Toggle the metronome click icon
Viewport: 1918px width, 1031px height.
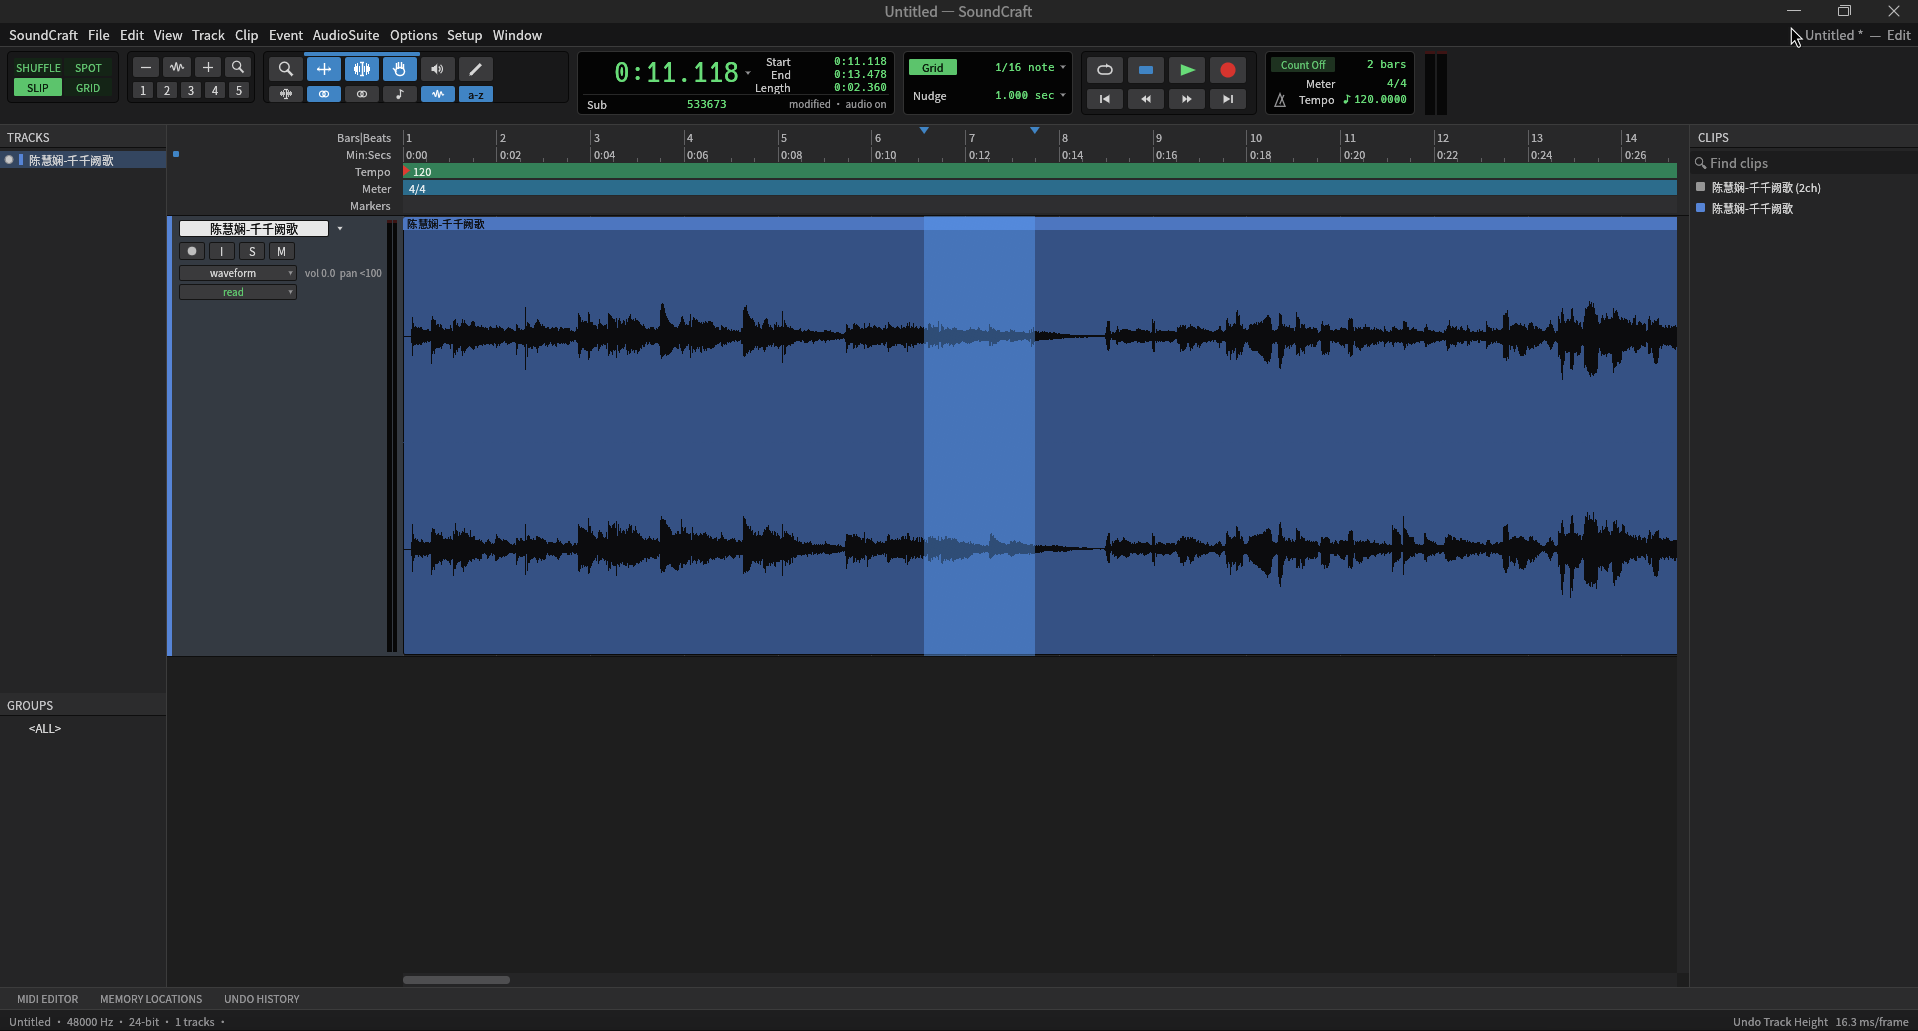[x=1280, y=100]
